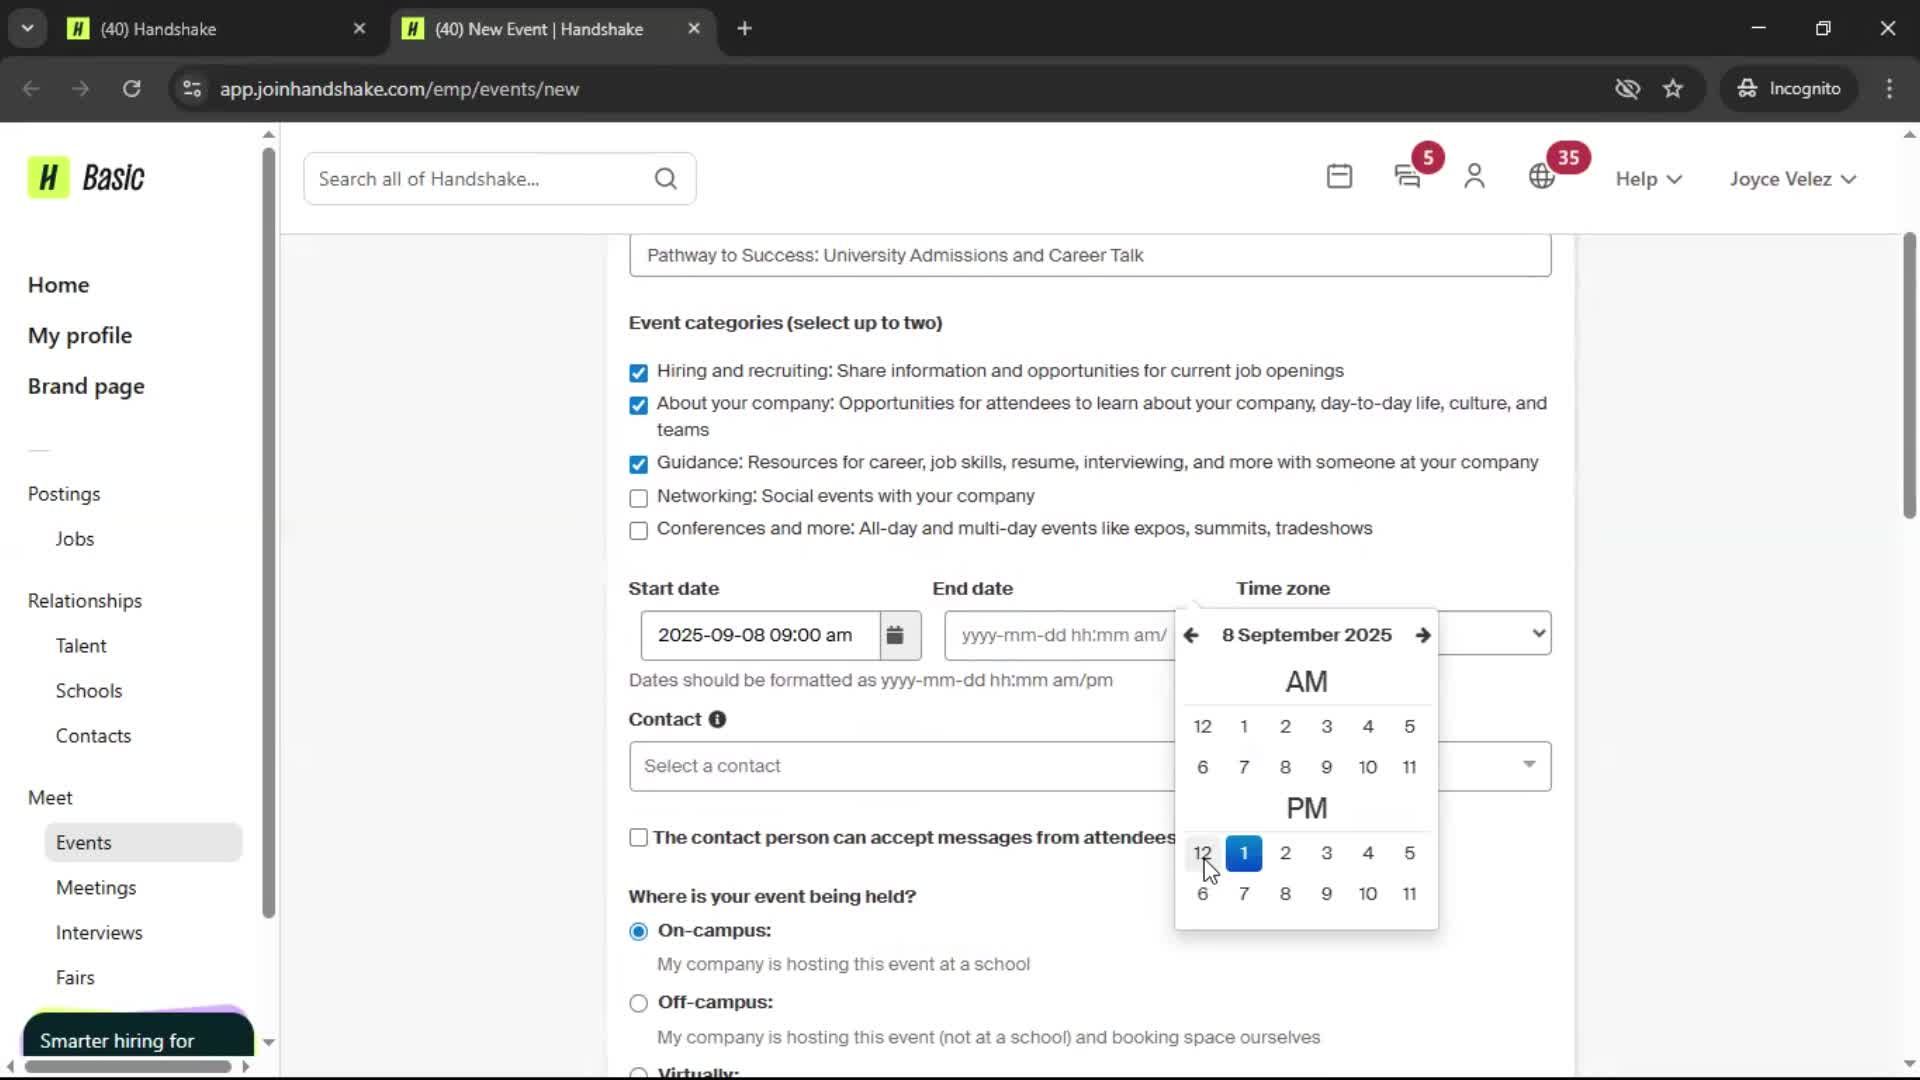This screenshot has height=1080, width=1920.
Task: Click the event name text field
Action: click(x=1090, y=255)
